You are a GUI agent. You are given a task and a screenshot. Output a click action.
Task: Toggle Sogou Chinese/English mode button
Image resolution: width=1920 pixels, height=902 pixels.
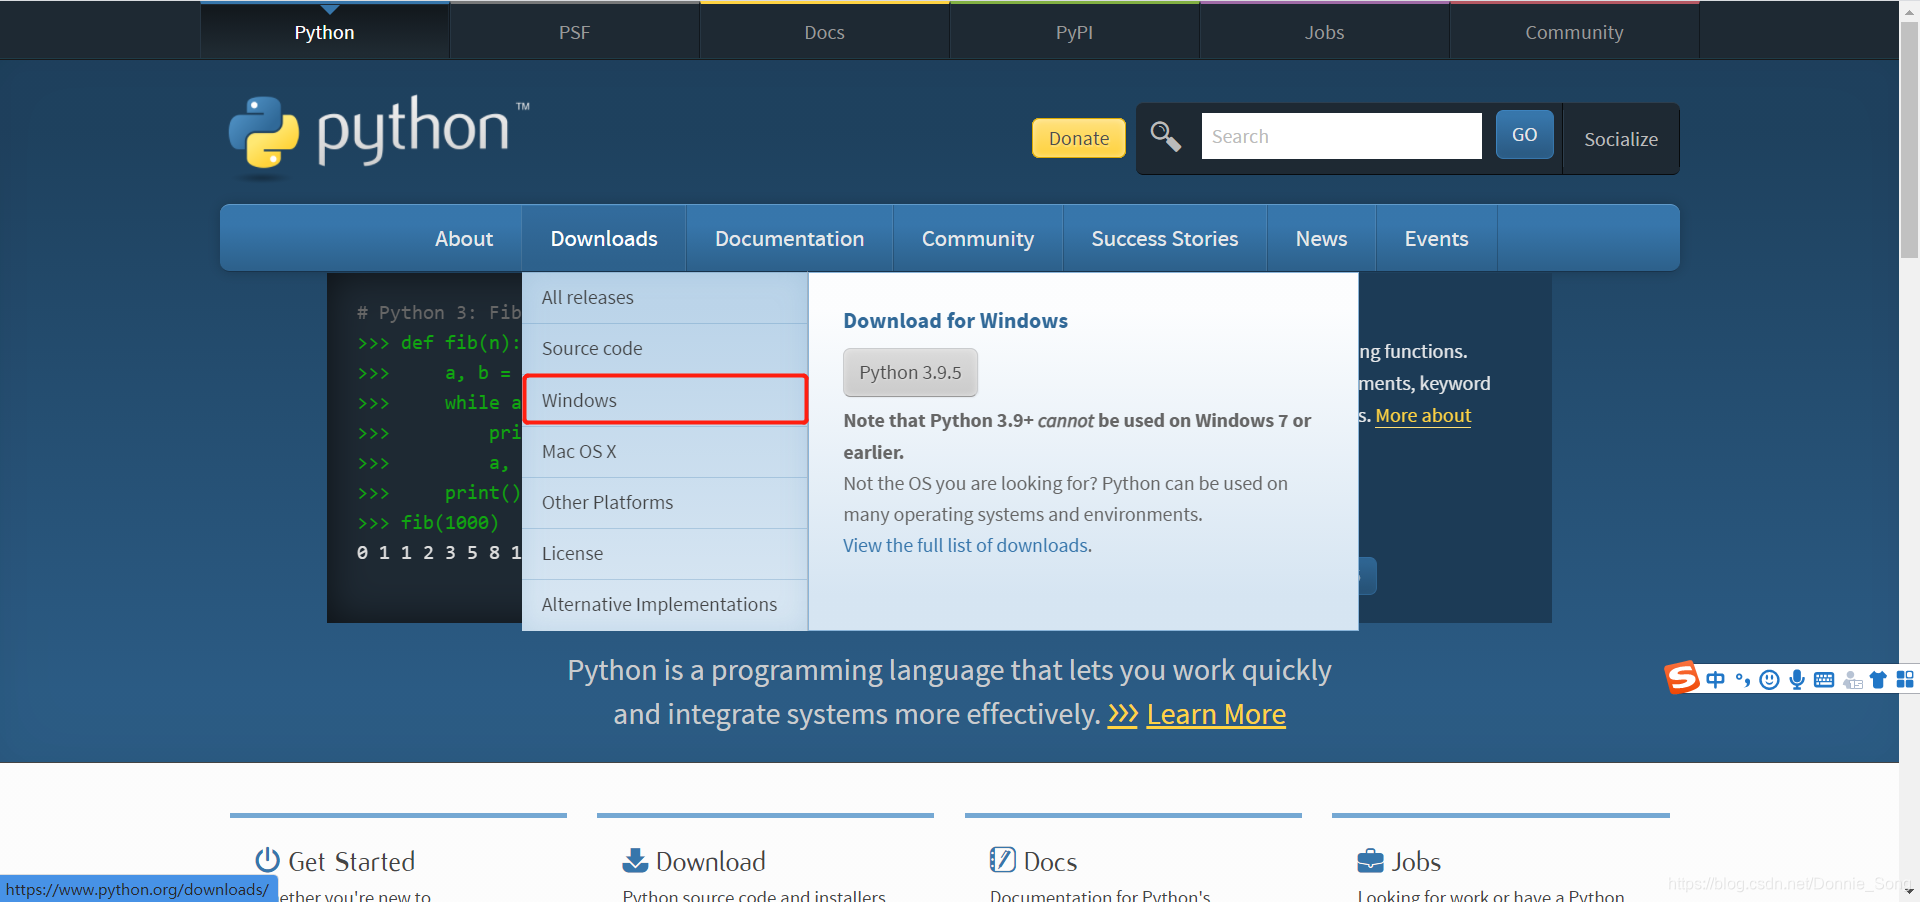pyautogui.click(x=1716, y=680)
